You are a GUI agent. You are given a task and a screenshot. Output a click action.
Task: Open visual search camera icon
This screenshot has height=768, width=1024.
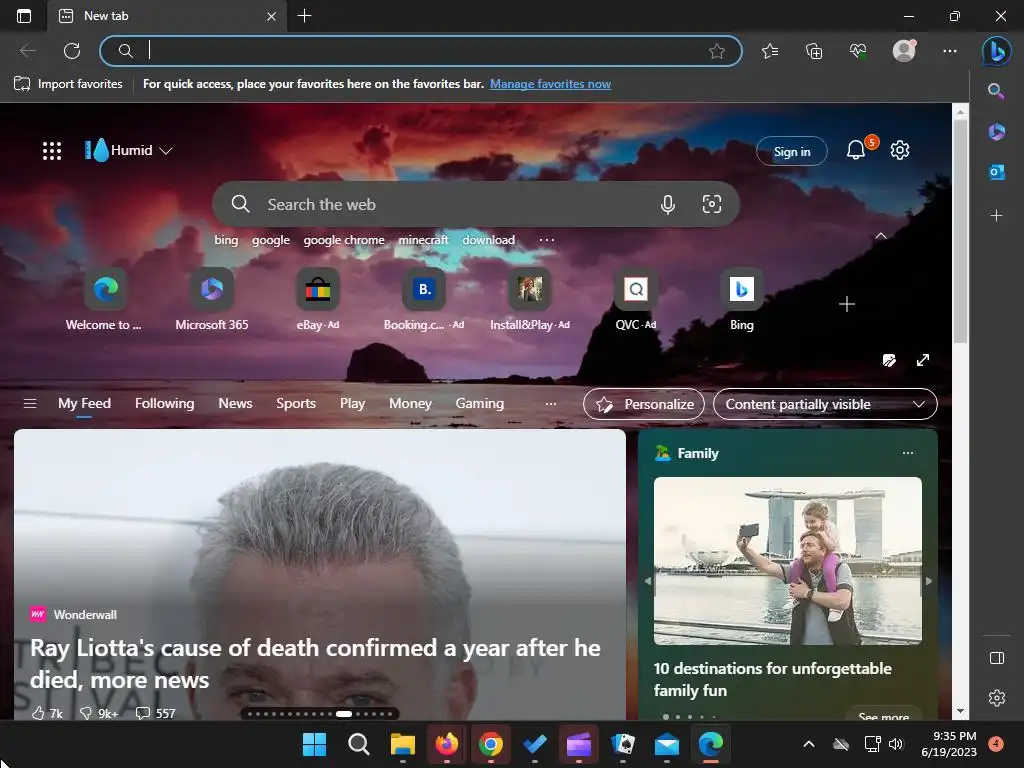(x=712, y=204)
